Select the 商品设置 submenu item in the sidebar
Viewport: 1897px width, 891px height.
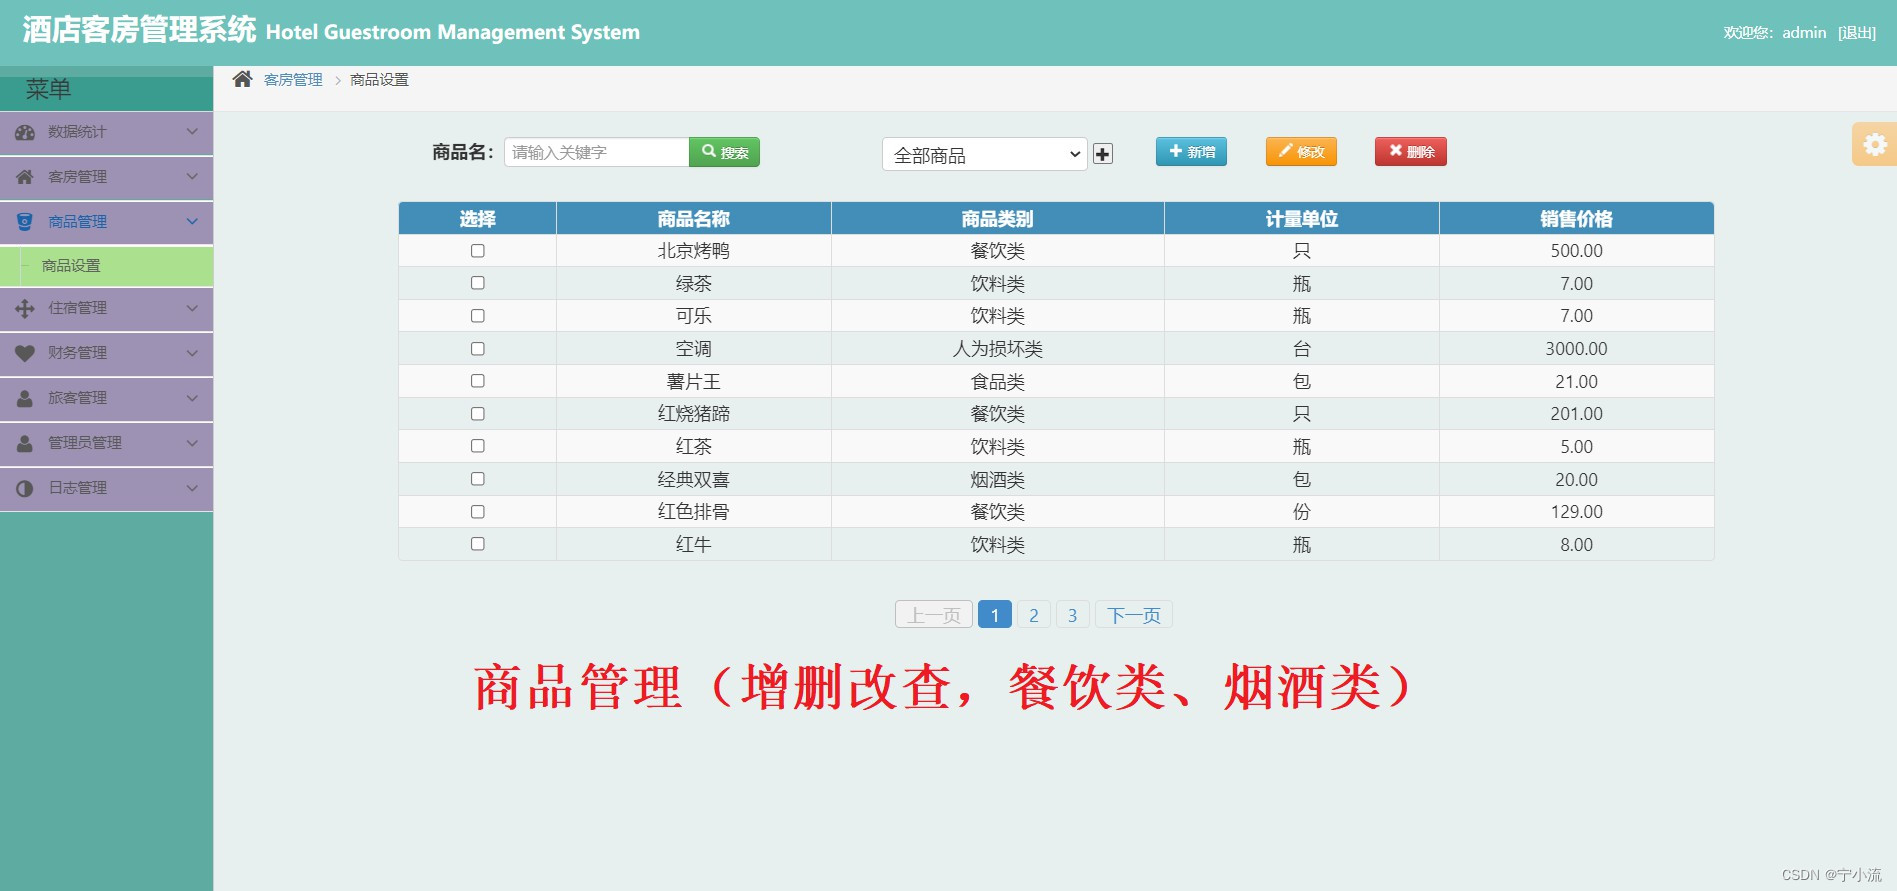pos(106,266)
